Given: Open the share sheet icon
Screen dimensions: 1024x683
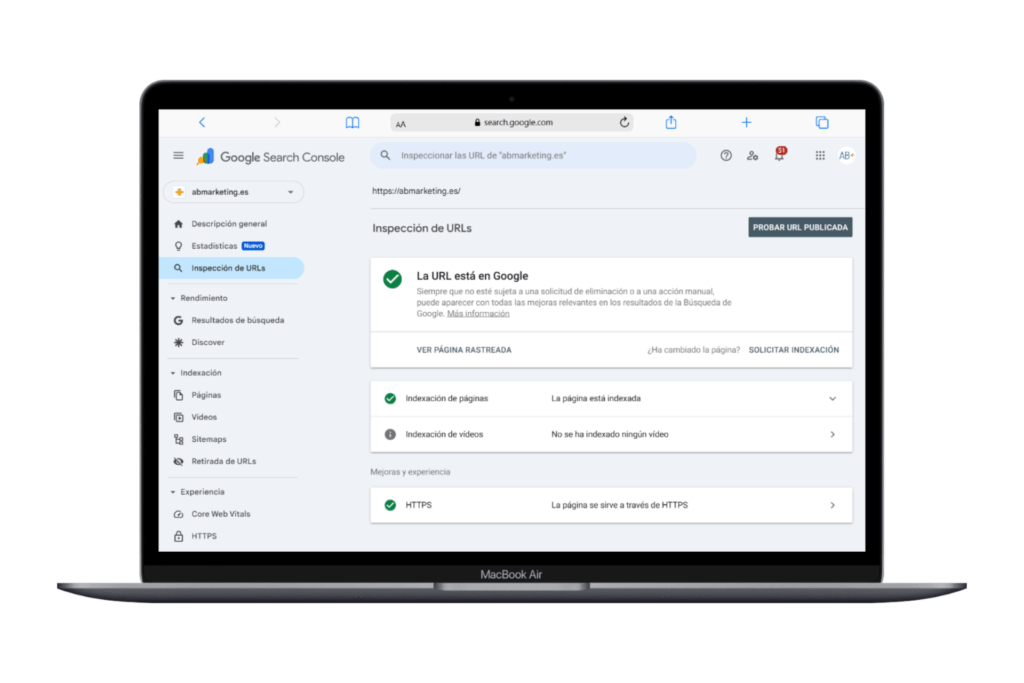Looking at the screenshot, I should click(671, 122).
